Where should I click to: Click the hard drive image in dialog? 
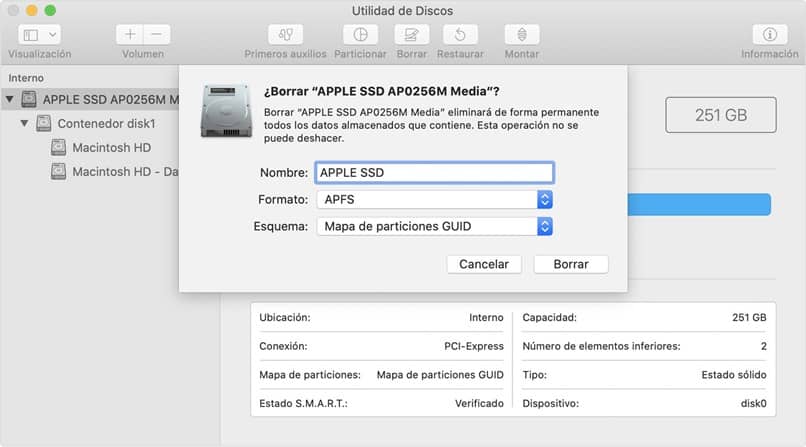226,111
